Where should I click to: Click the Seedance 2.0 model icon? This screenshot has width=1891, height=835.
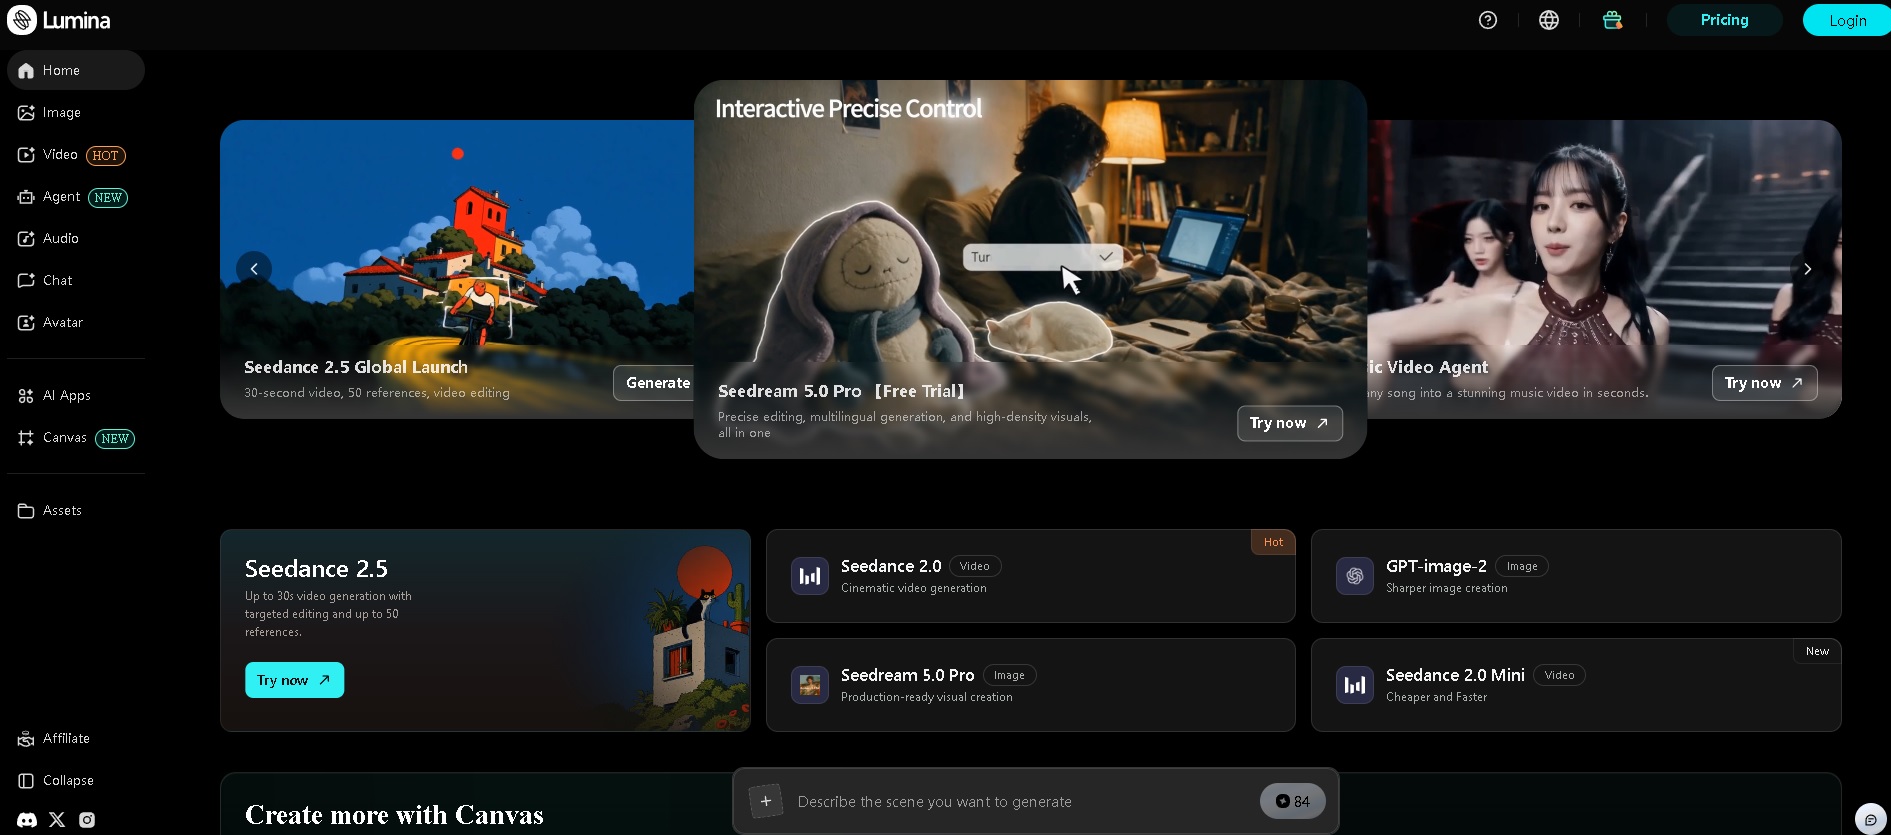pyautogui.click(x=810, y=576)
